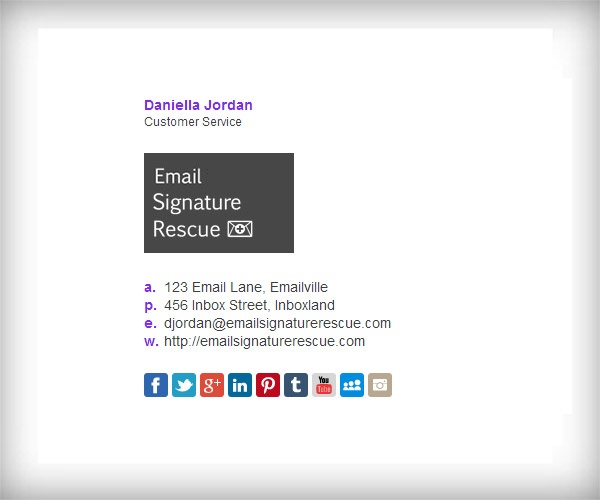Open the http://emailsignaturerescue.com website link

pyautogui.click(x=264, y=341)
